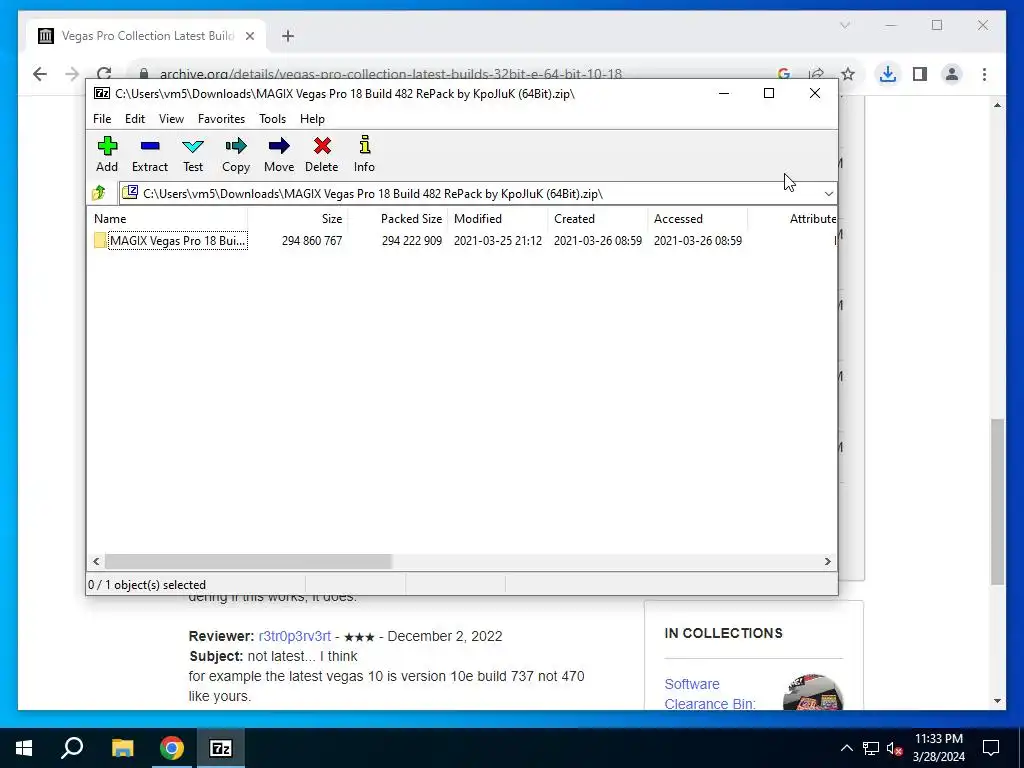This screenshot has height=768, width=1024.
Task: Click the Copy toolbar icon
Action: click(236, 154)
